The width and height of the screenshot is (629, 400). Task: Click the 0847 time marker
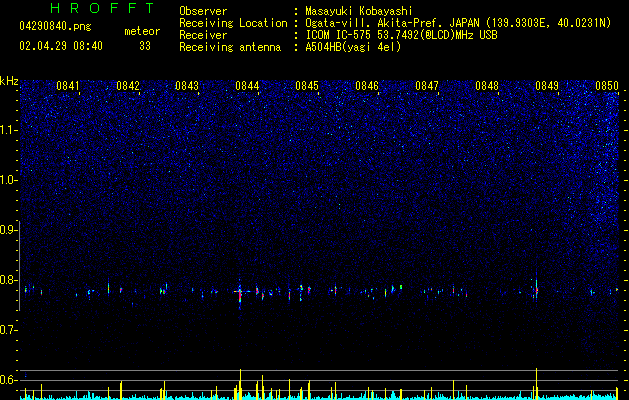(x=427, y=86)
